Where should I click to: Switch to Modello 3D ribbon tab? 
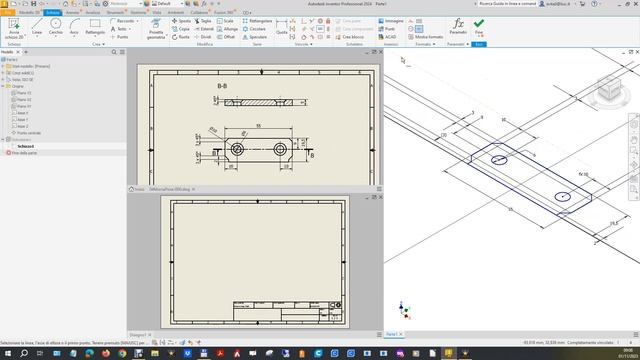tap(29, 13)
